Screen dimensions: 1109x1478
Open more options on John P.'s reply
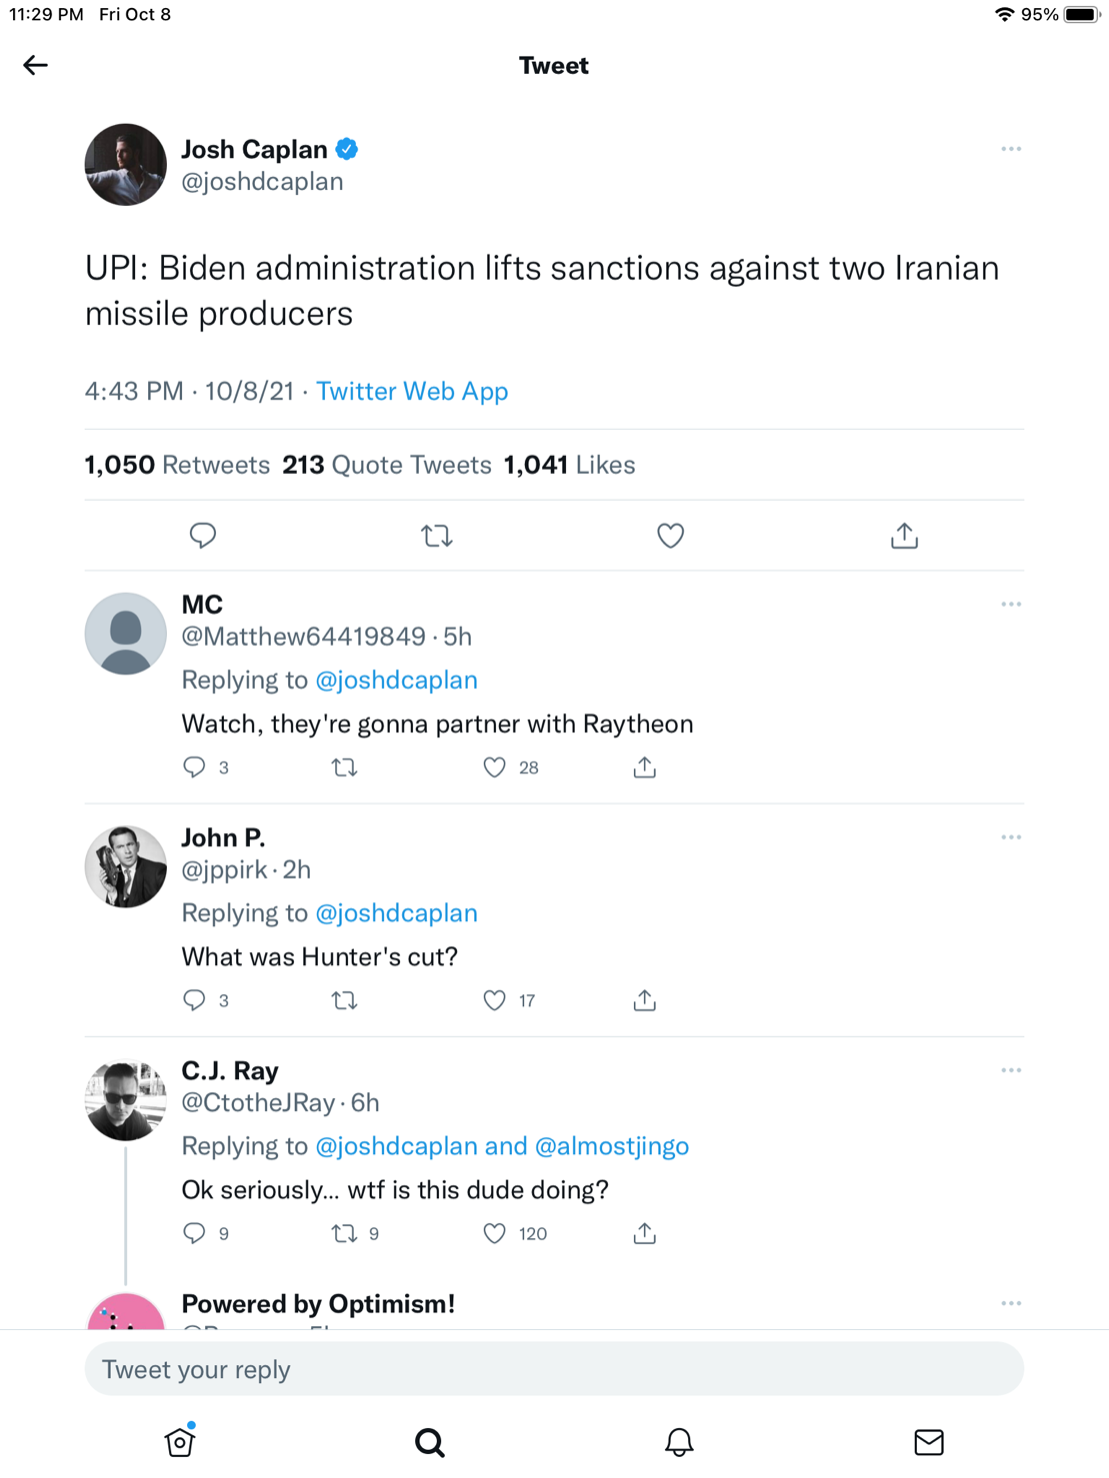point(1011,837)
